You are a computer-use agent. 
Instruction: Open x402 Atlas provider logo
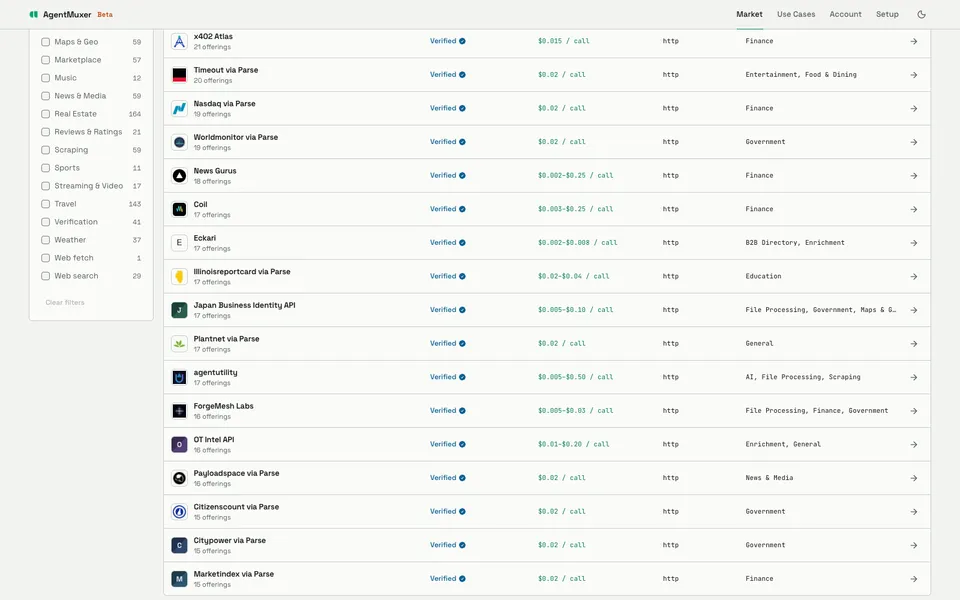(x=179, y=41)
